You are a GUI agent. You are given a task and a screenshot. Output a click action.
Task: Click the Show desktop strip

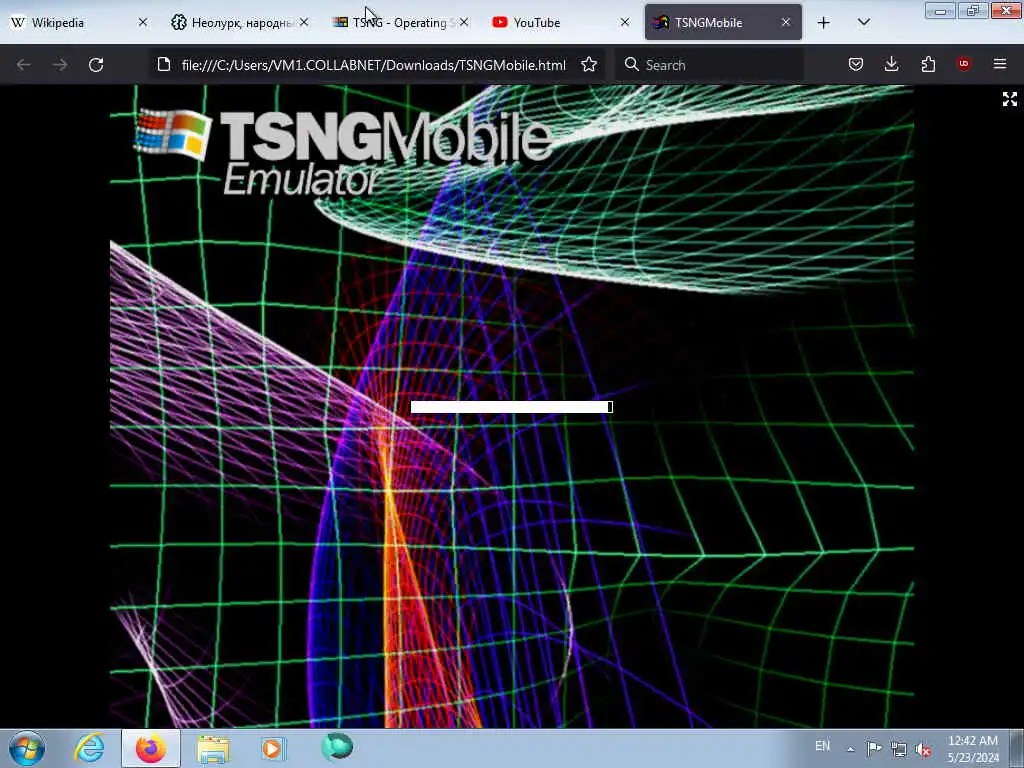(x=1017, y=748)
